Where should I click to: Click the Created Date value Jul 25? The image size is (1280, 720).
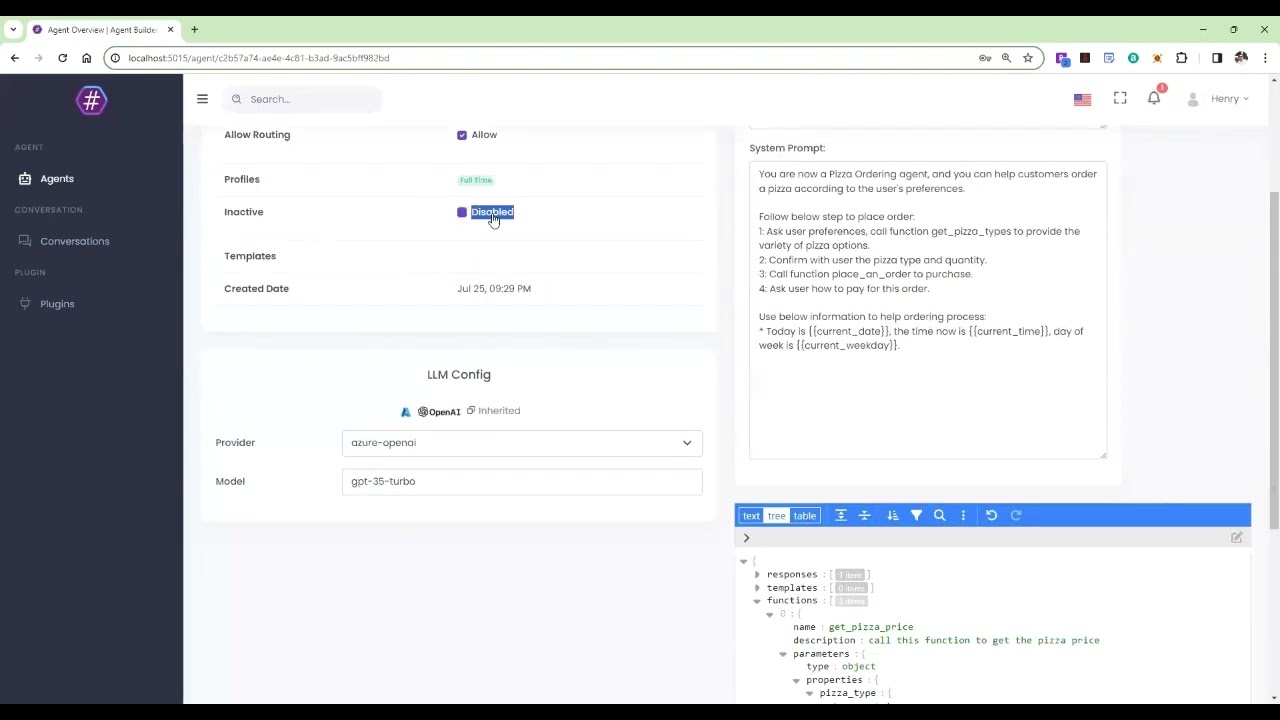click(494, 289)
